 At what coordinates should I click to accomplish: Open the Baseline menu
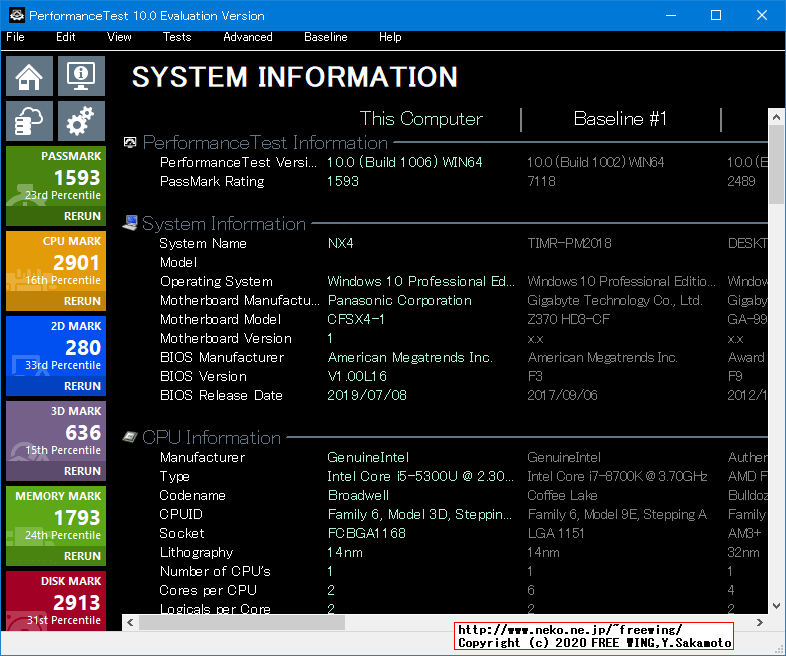(326, 37)
